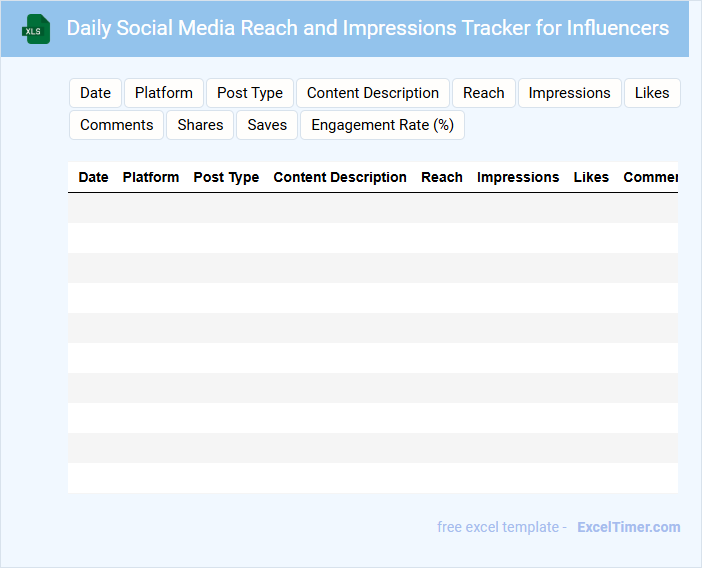Click the Platform table column header

point(151,177)
